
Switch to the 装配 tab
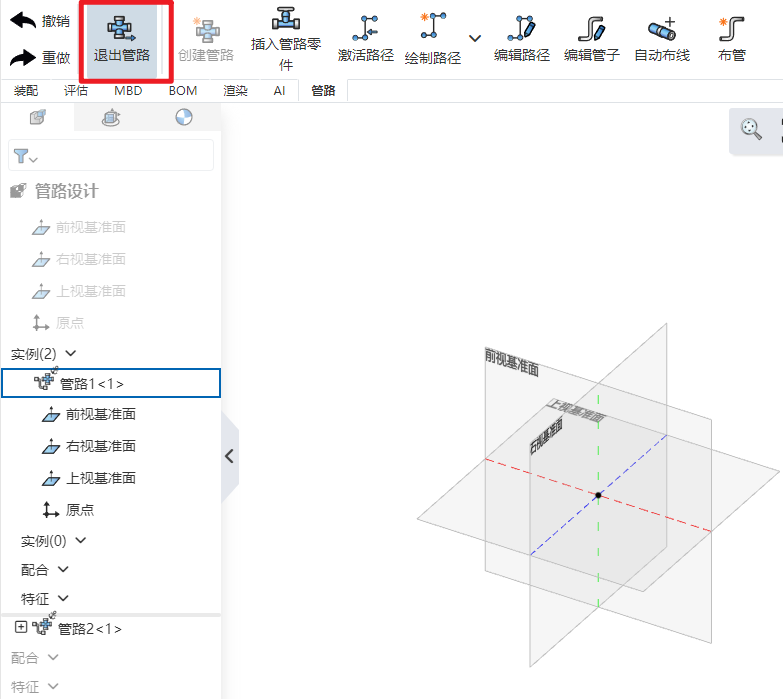[26, 91]
